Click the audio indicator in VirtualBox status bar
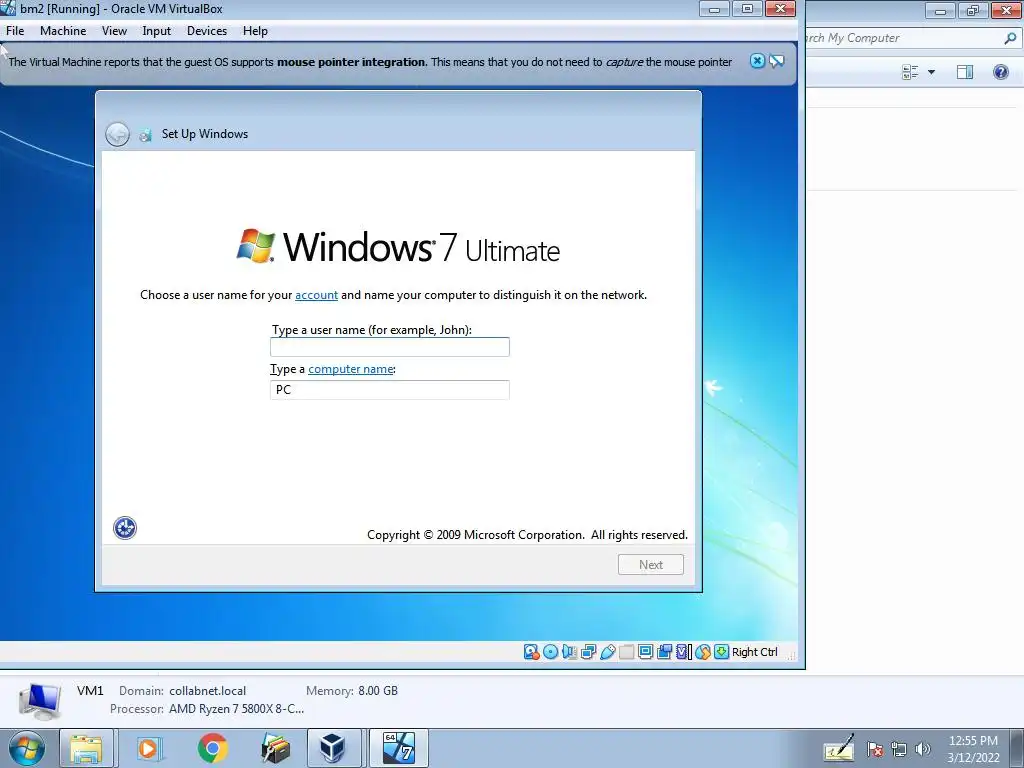1024x768 pixels. point(569,652)
